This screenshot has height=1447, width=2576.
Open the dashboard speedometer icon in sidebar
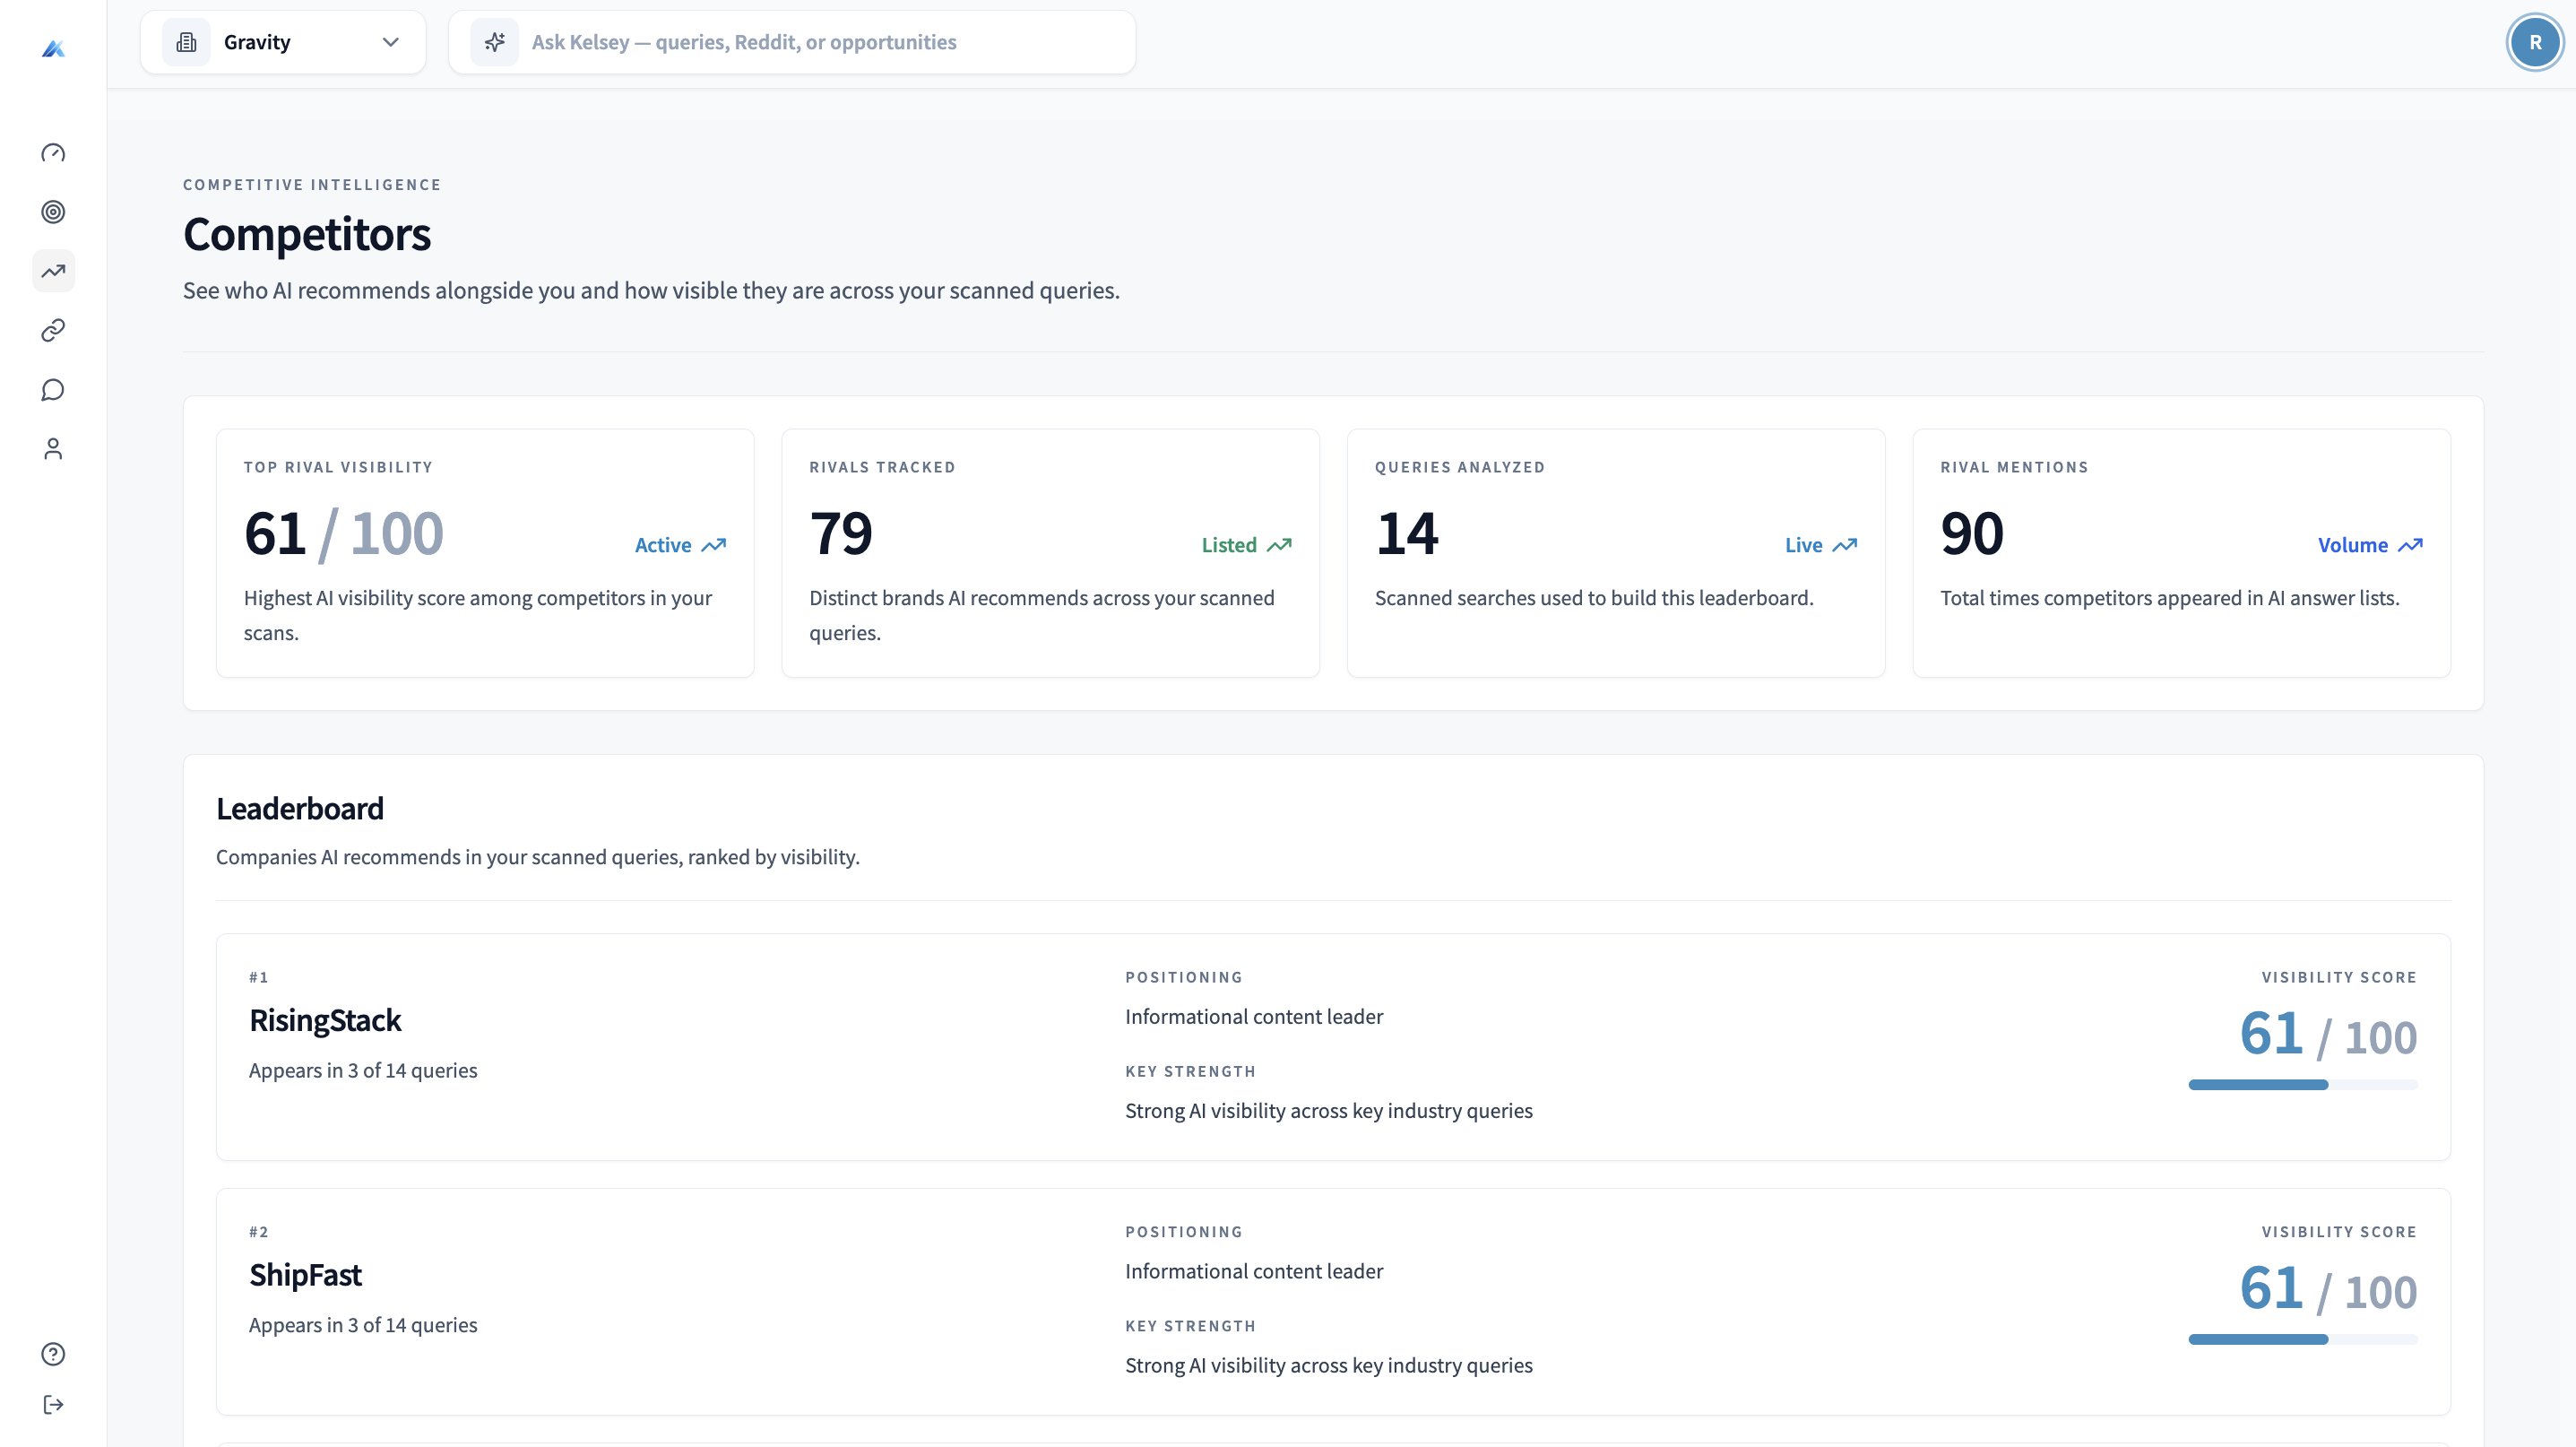(x=53, y=152)
